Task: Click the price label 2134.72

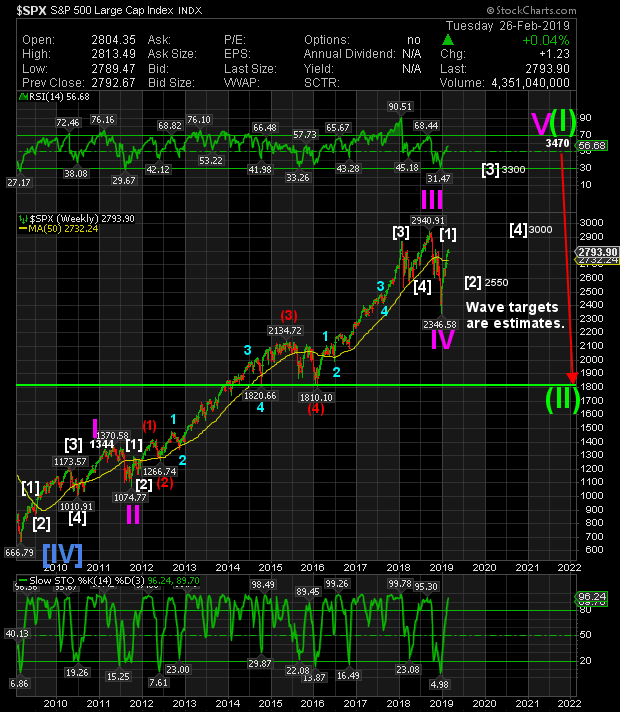Action: coord(285,331)
